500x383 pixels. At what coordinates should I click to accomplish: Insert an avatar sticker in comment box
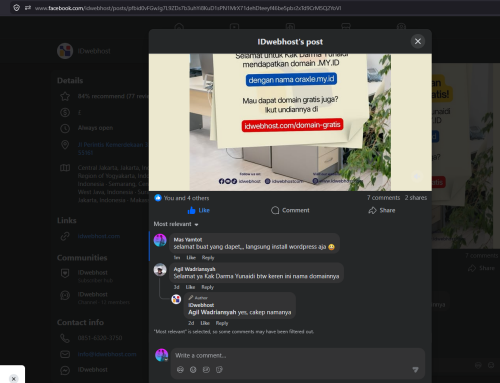tap(180, 369)
